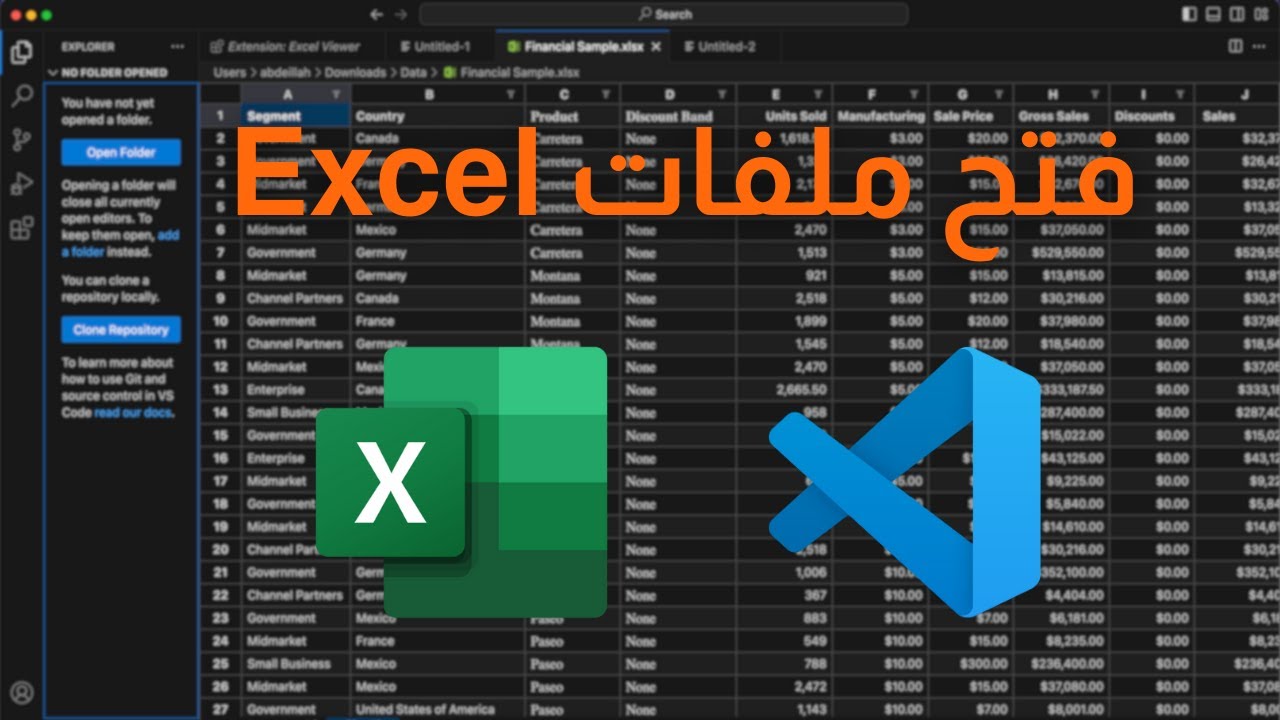Open the filter dropdown for column H

pyautogui.click(x=1096, y=93)
